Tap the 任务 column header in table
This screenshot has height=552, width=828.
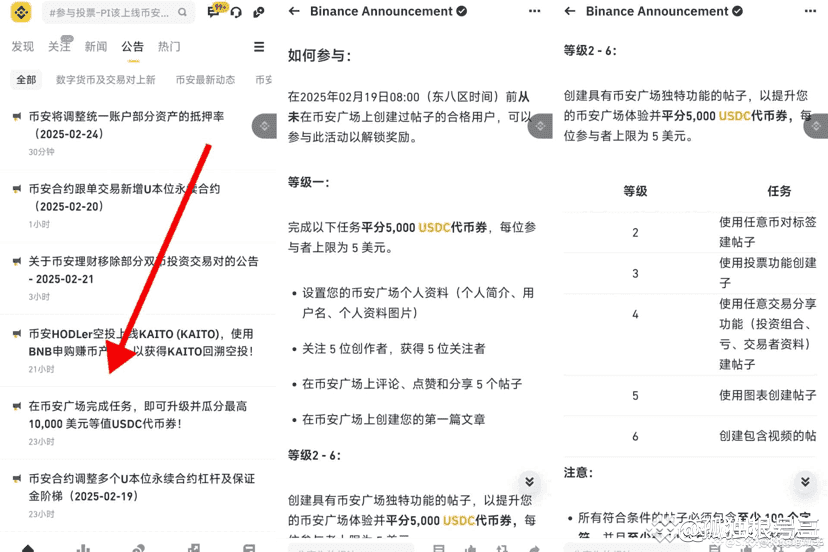click(779, 191)
